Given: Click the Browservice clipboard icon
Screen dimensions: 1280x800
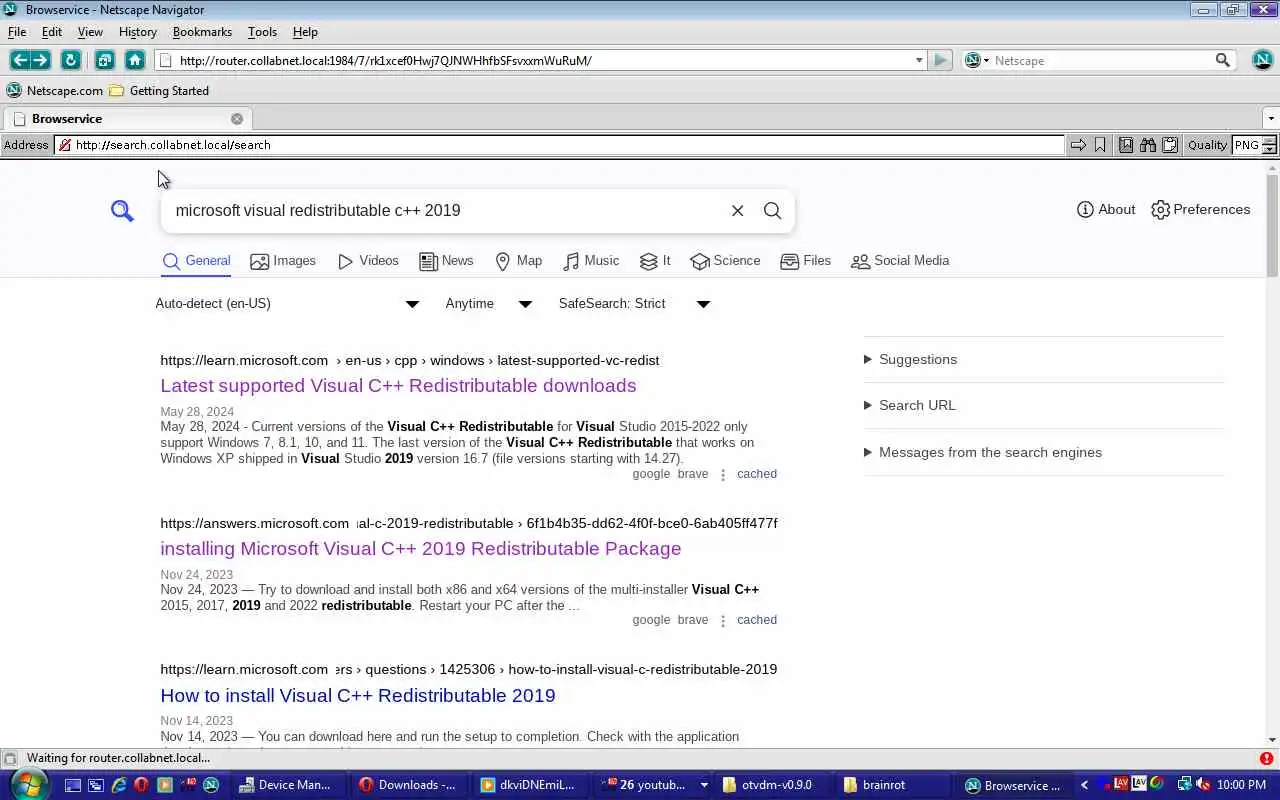Looking at the screenshot, I should (x=1169, y=145).
